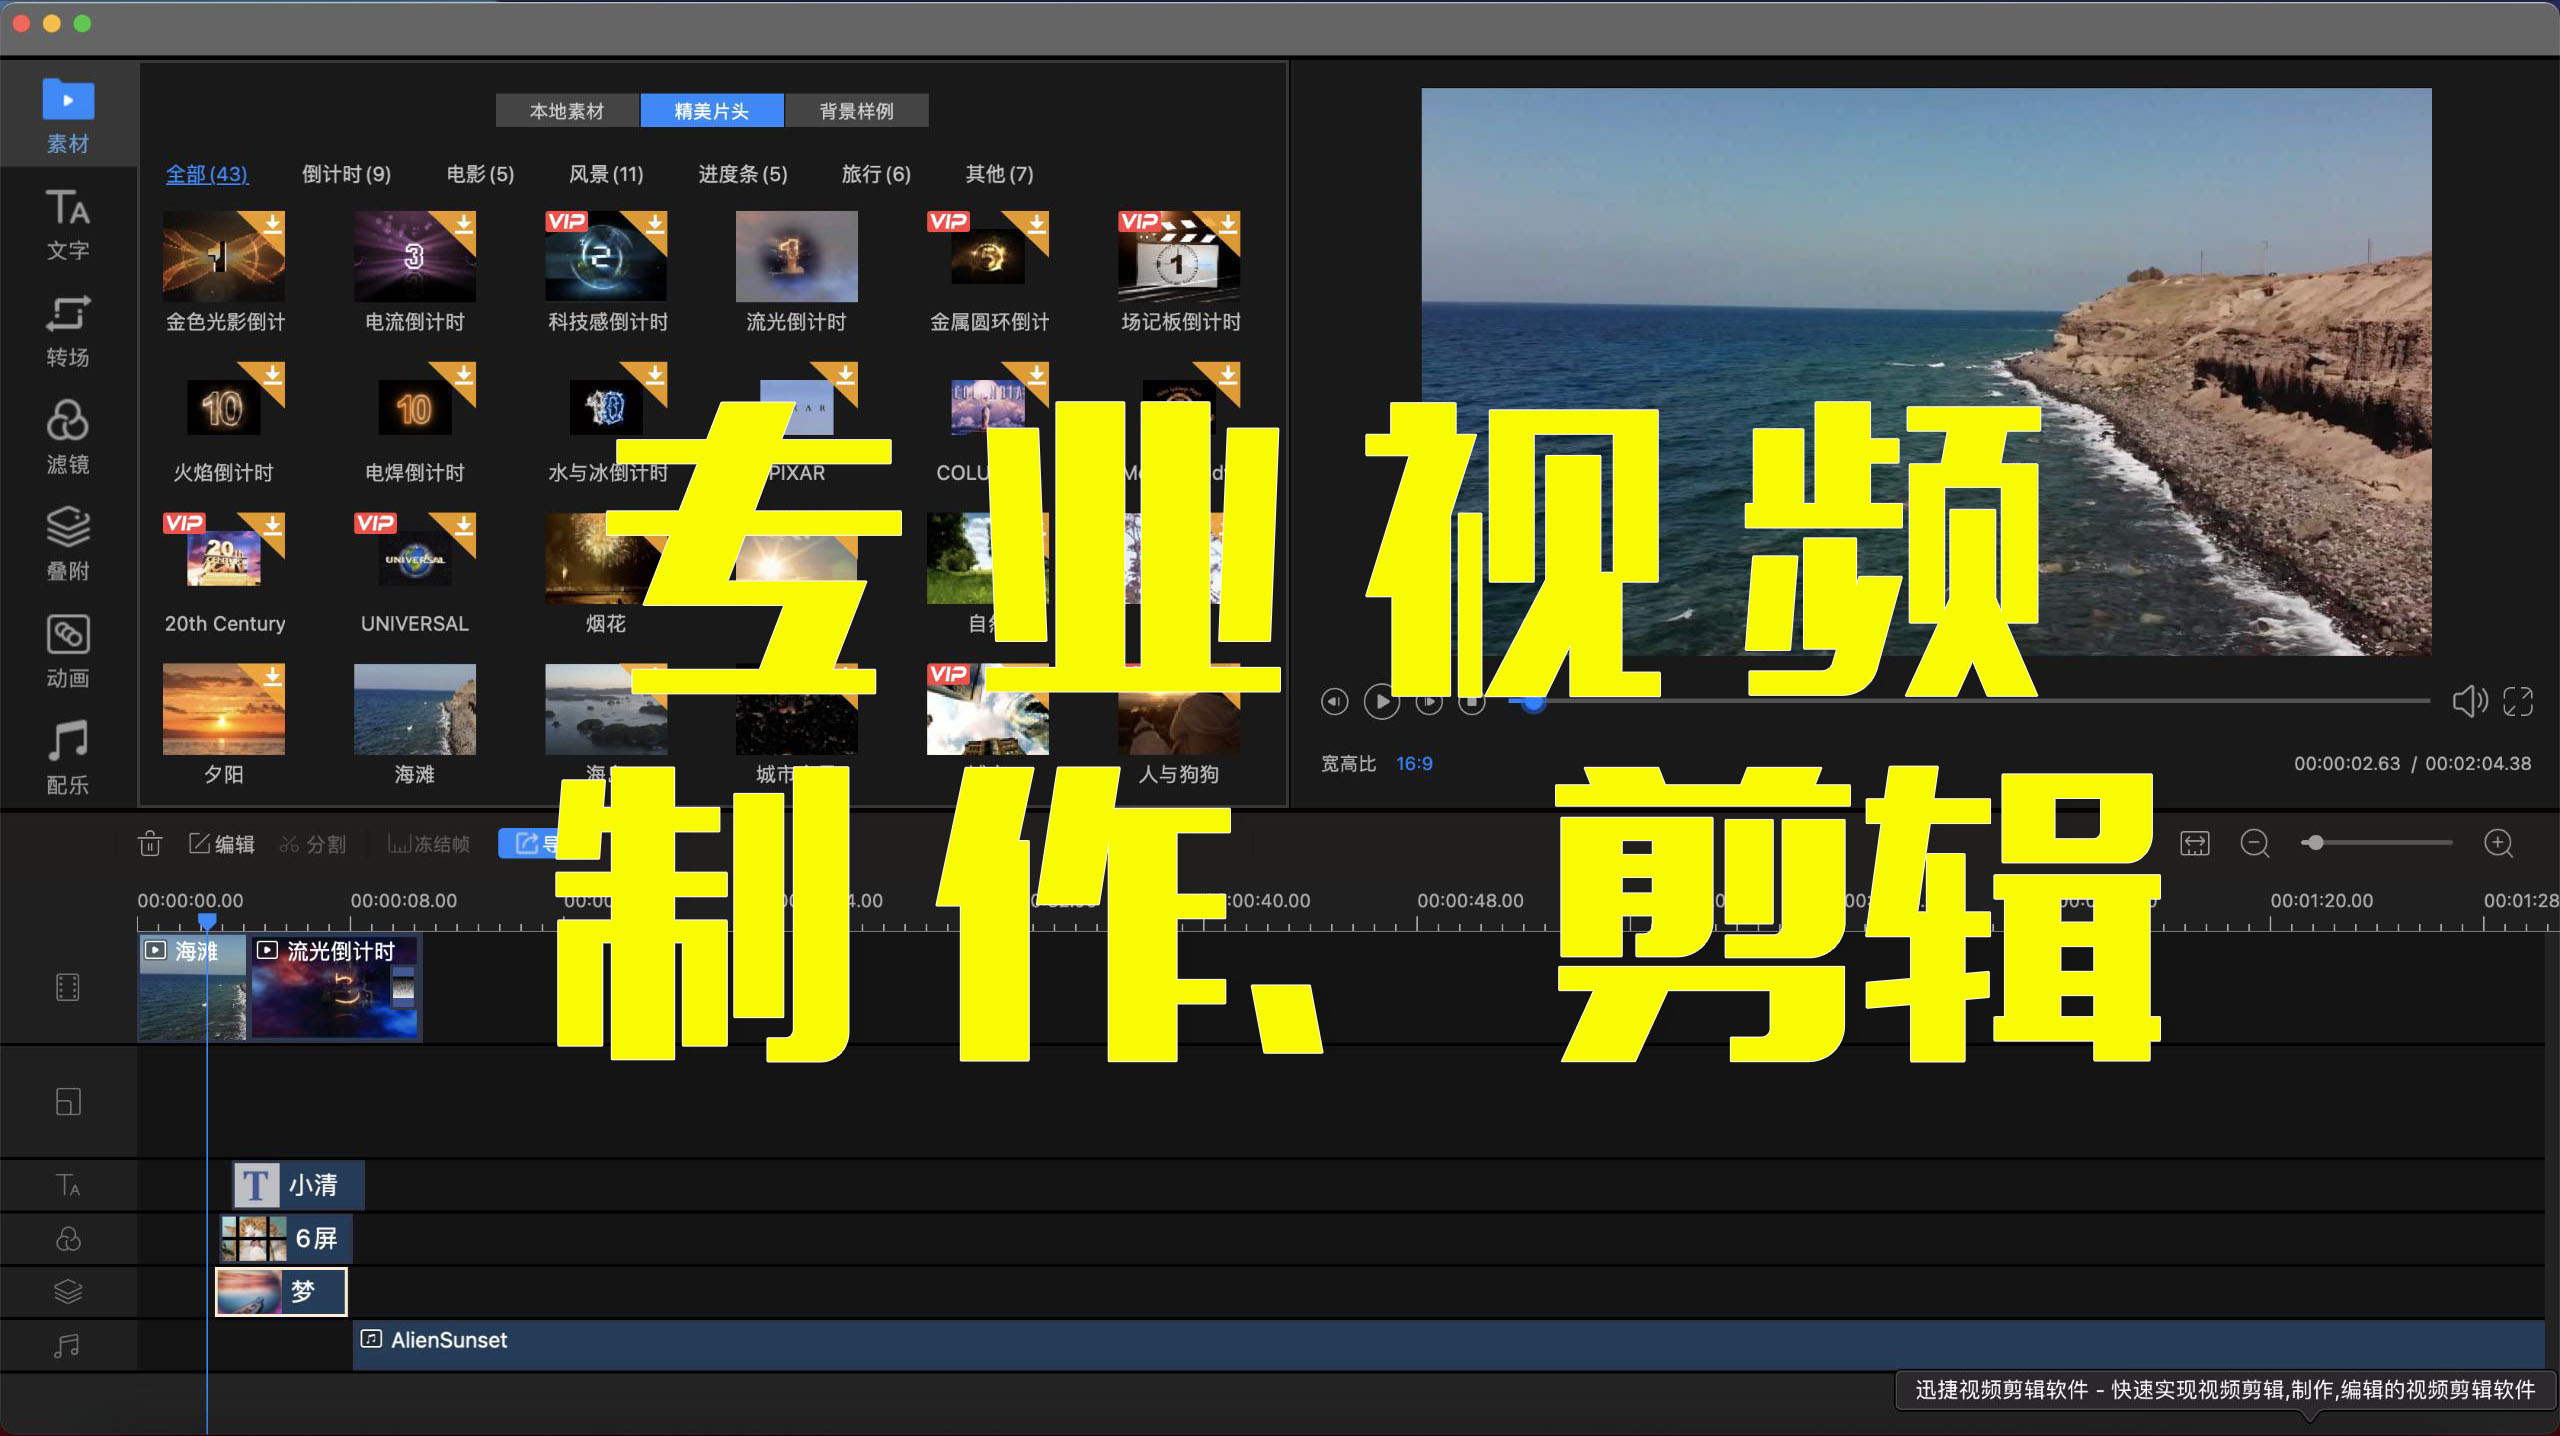Open the 16:9 aspect ratio dropdown
This screenshot has height=1436, width=2560.
(1416, 763)
